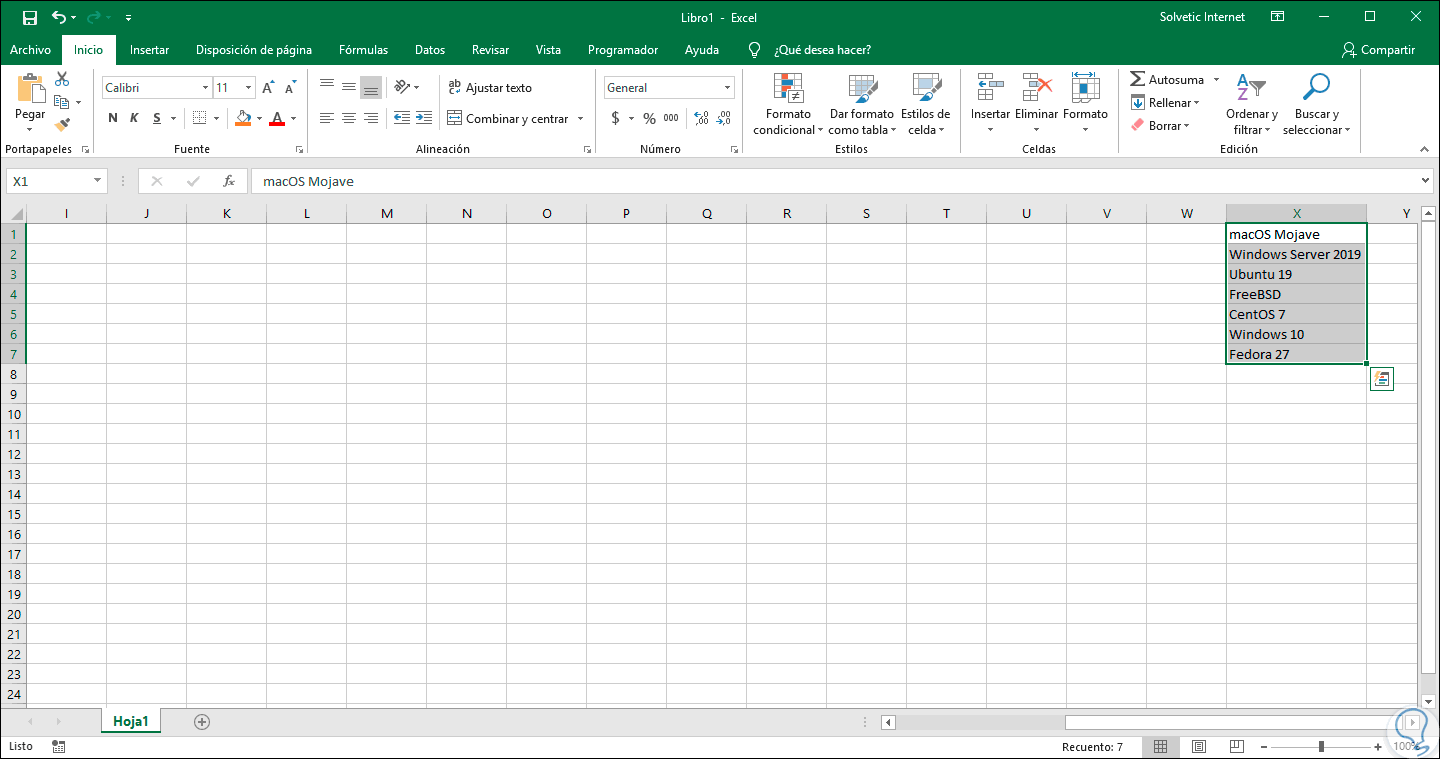The image size is (1440, 759).
Task: Click Insertar in the Celdas group
Action: coord(990,104)
